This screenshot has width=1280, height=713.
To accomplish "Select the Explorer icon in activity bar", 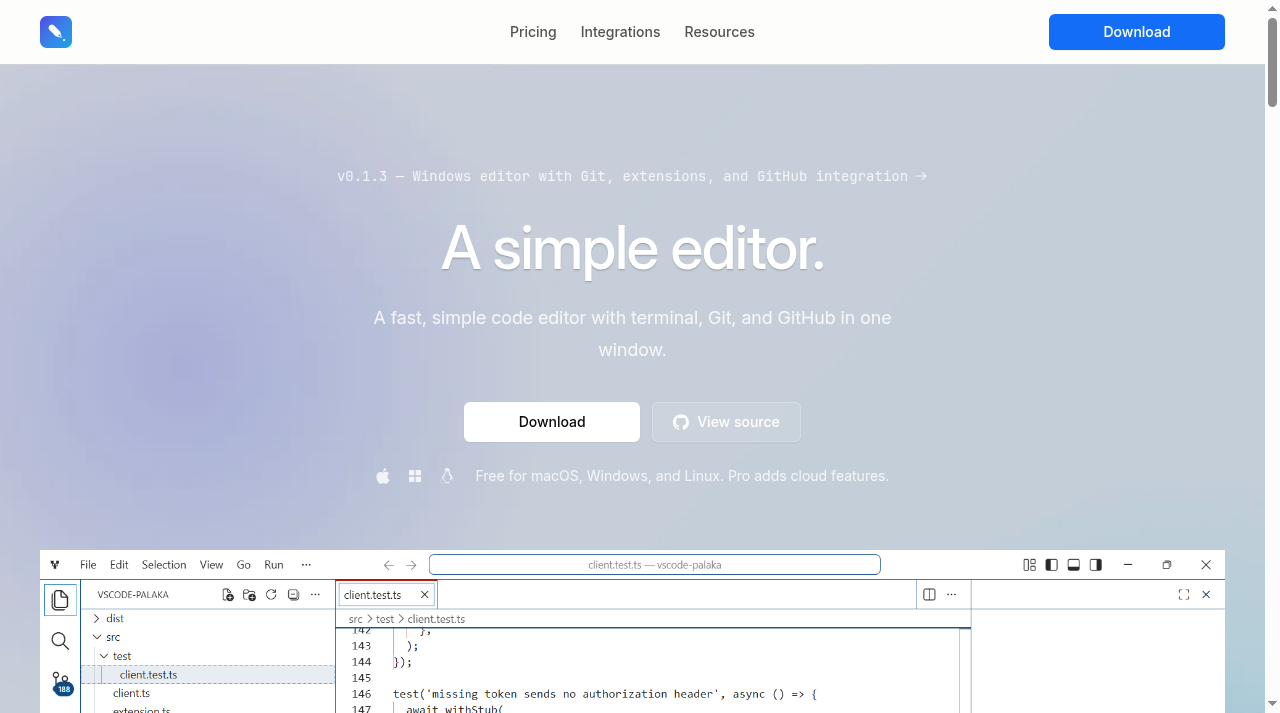I will pyautogui.click(x=60, y=600).
